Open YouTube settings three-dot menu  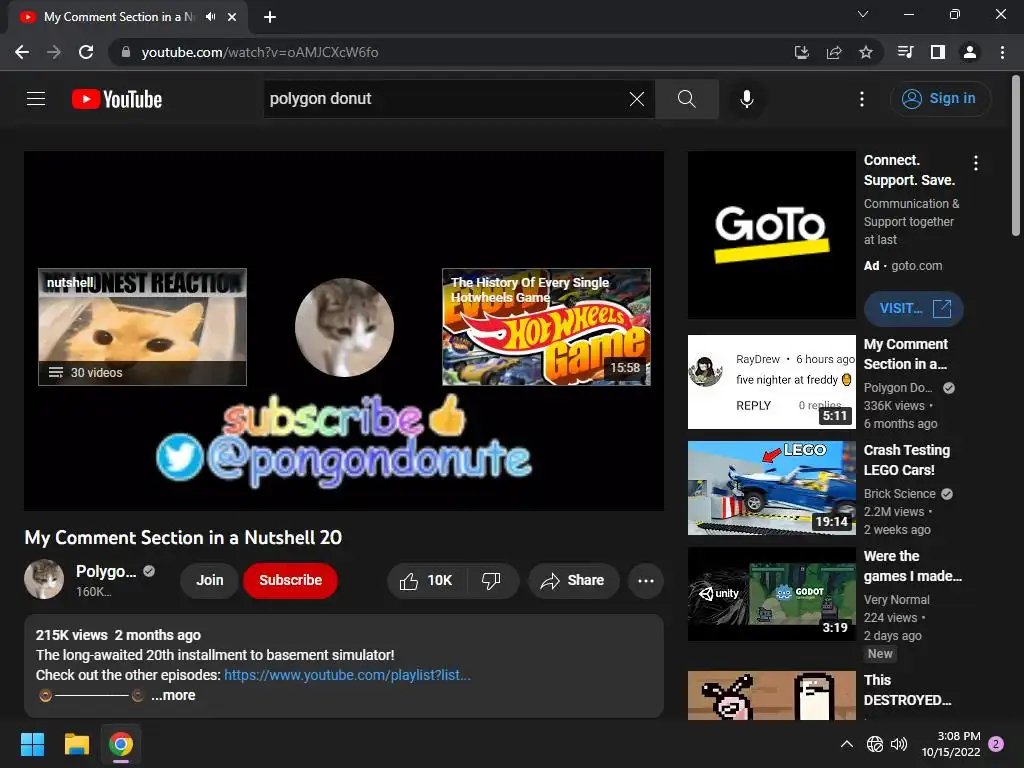click(x=862, y=99)
